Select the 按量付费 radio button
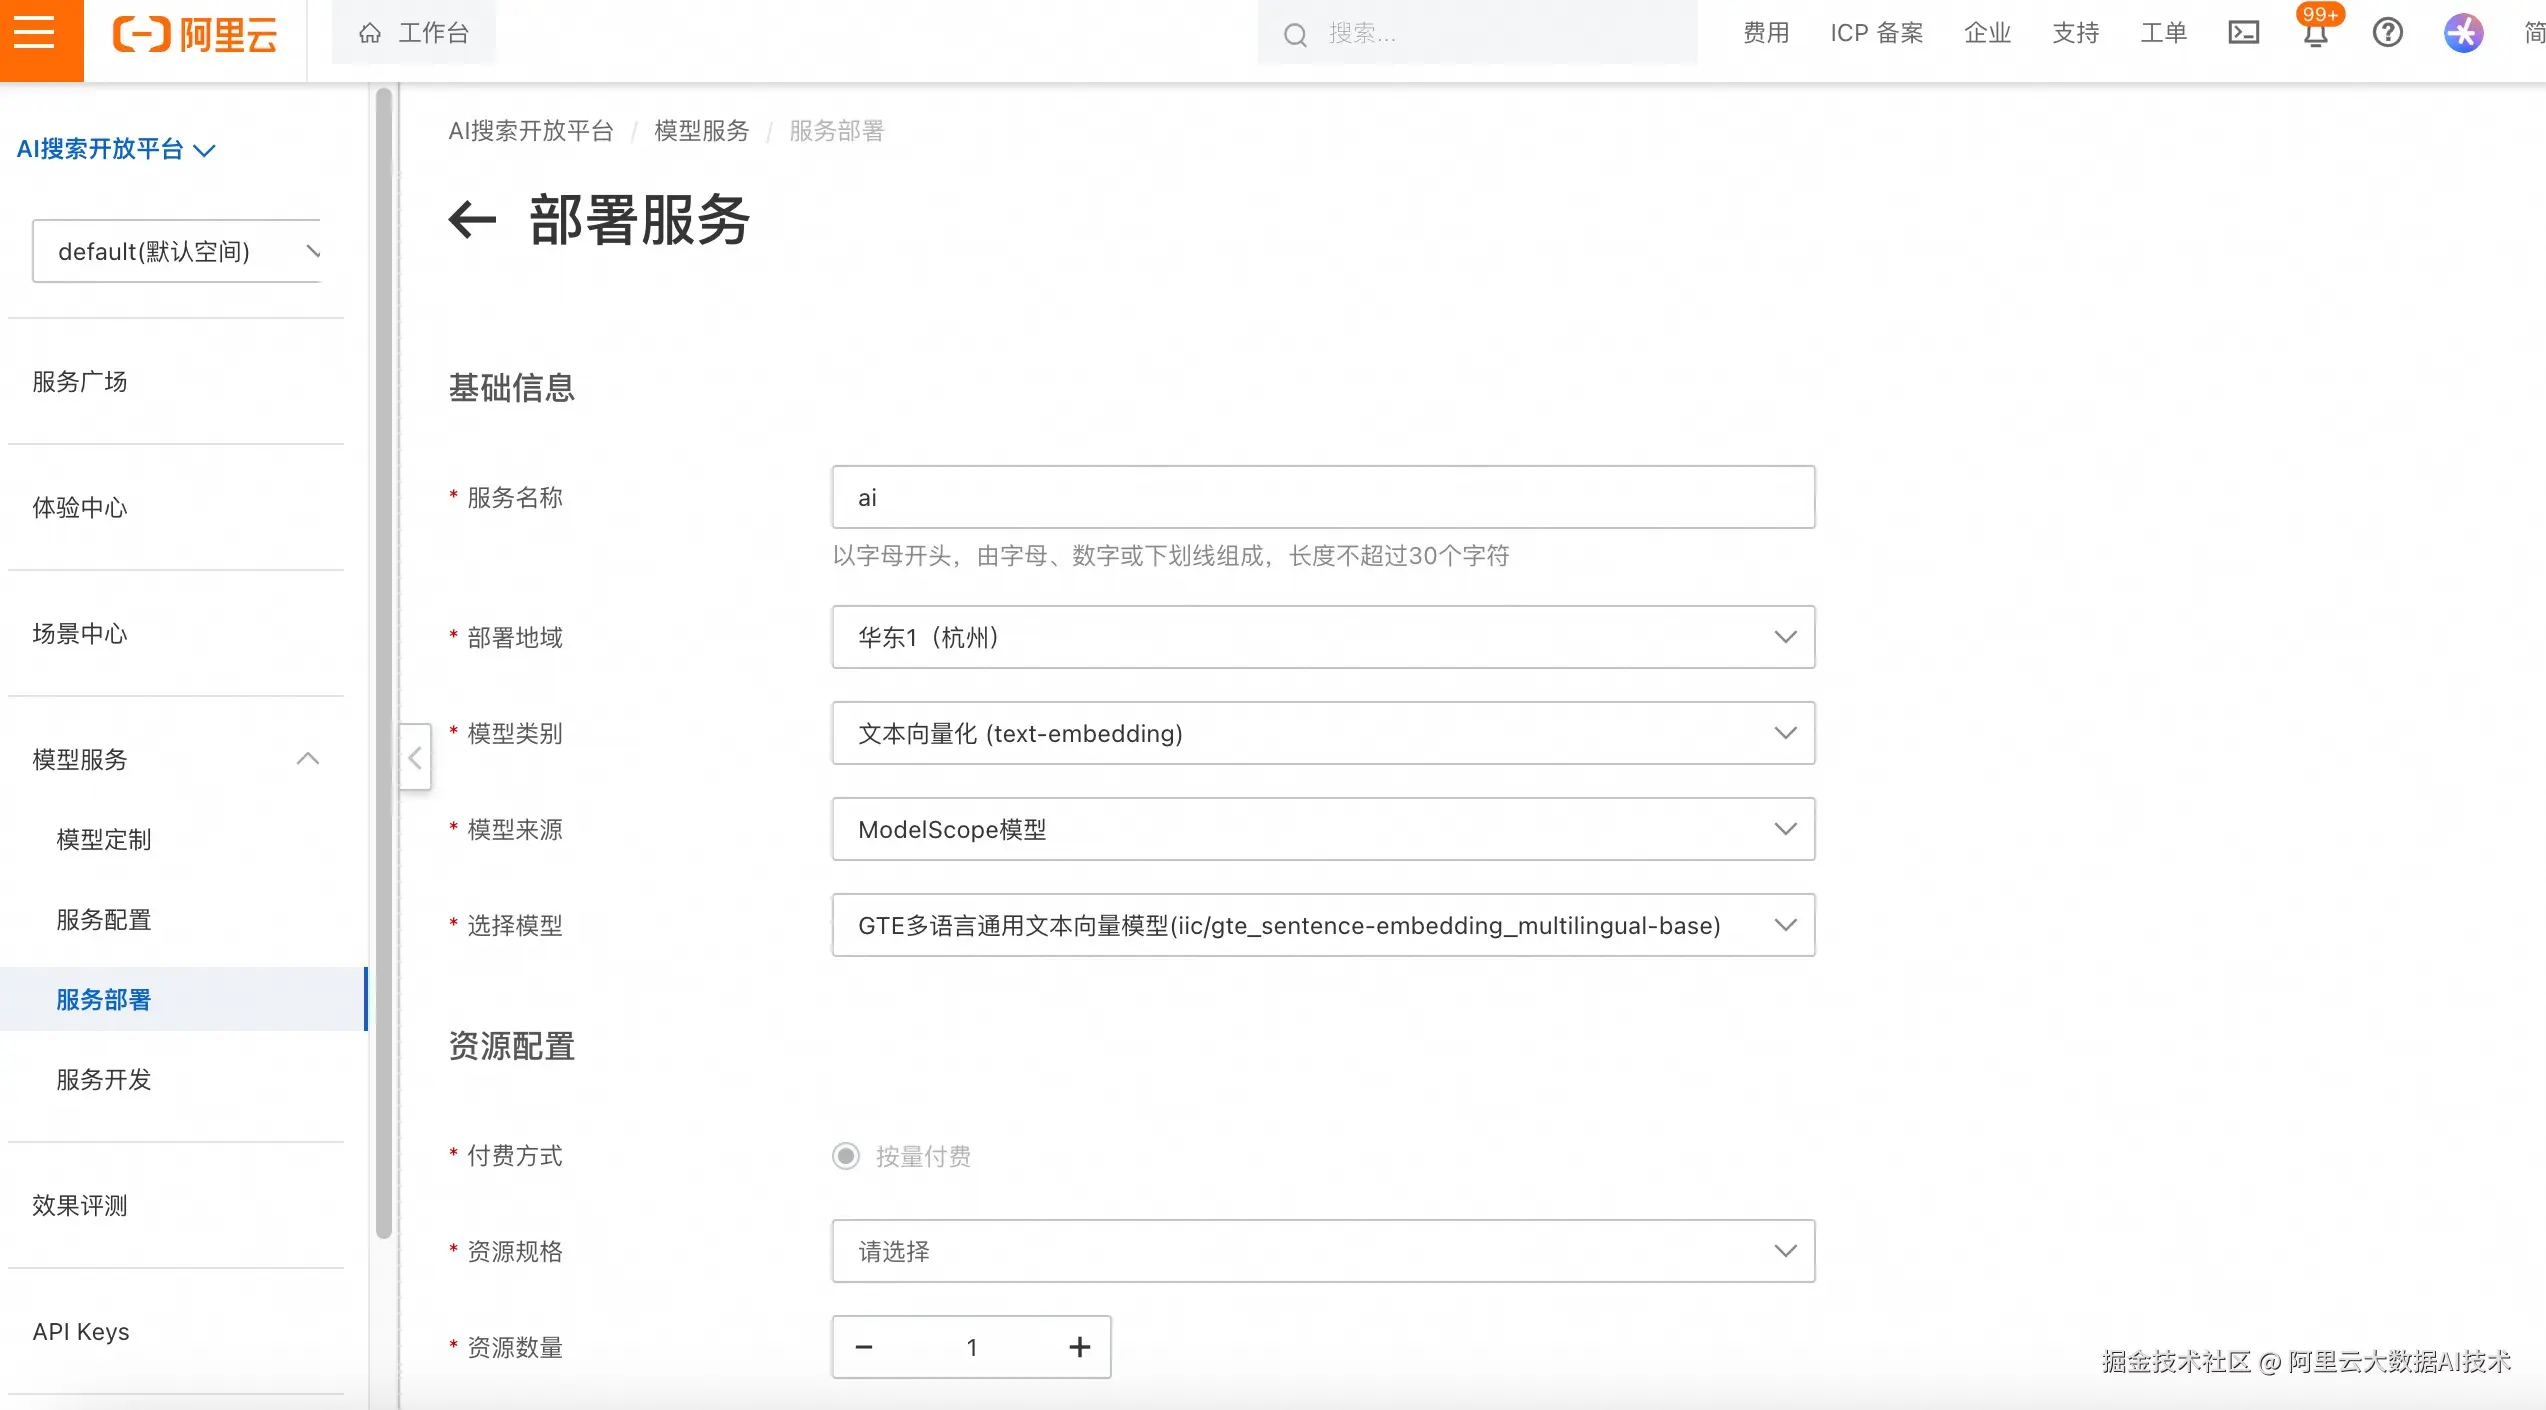2546x1410 pixels. (x=846, y=1156)
